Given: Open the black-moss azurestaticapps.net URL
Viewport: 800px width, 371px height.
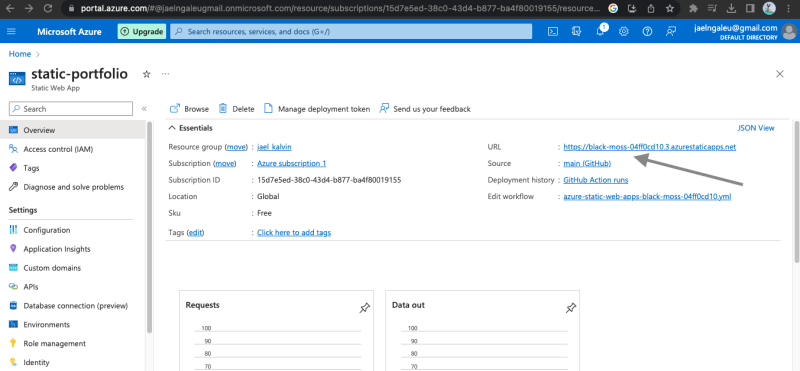Looking at the screenshot, I should click(x=649, y=147).
